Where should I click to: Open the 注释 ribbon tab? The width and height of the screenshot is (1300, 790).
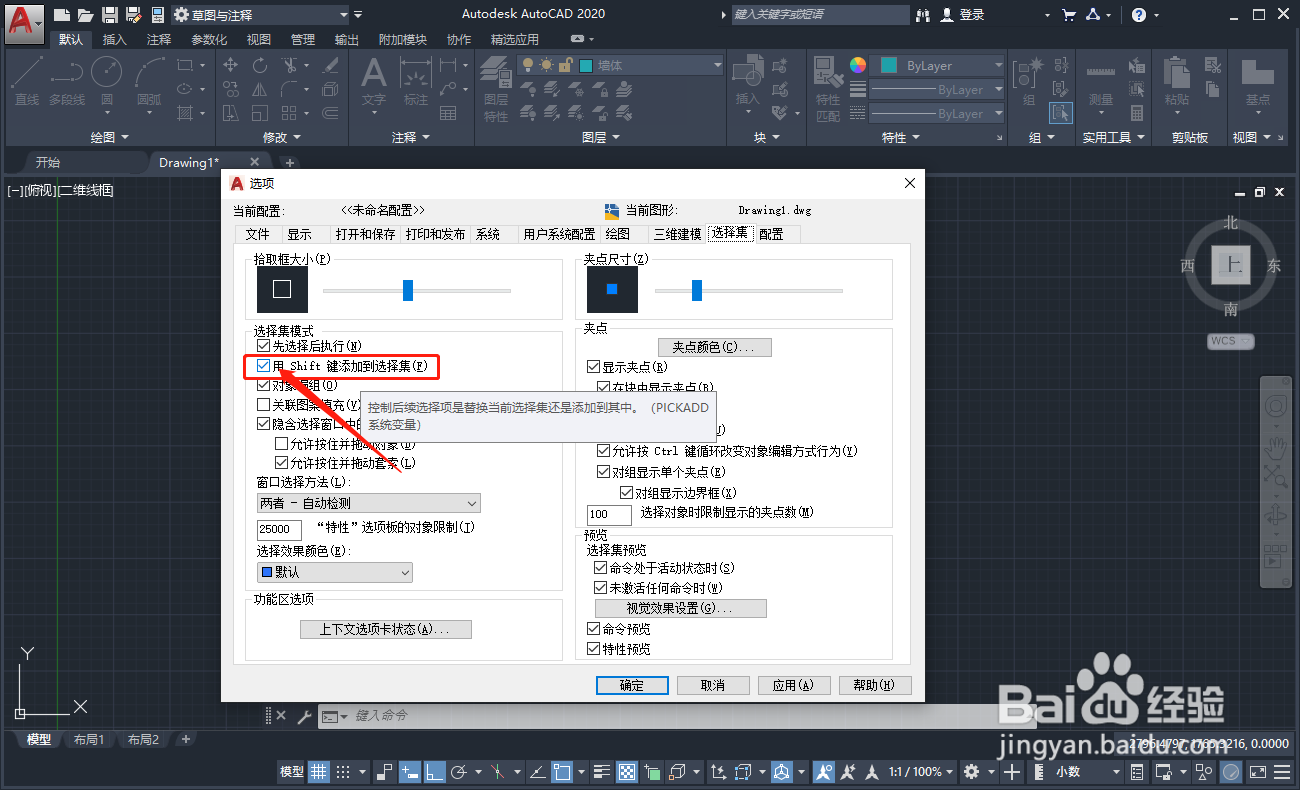point(159,40)
